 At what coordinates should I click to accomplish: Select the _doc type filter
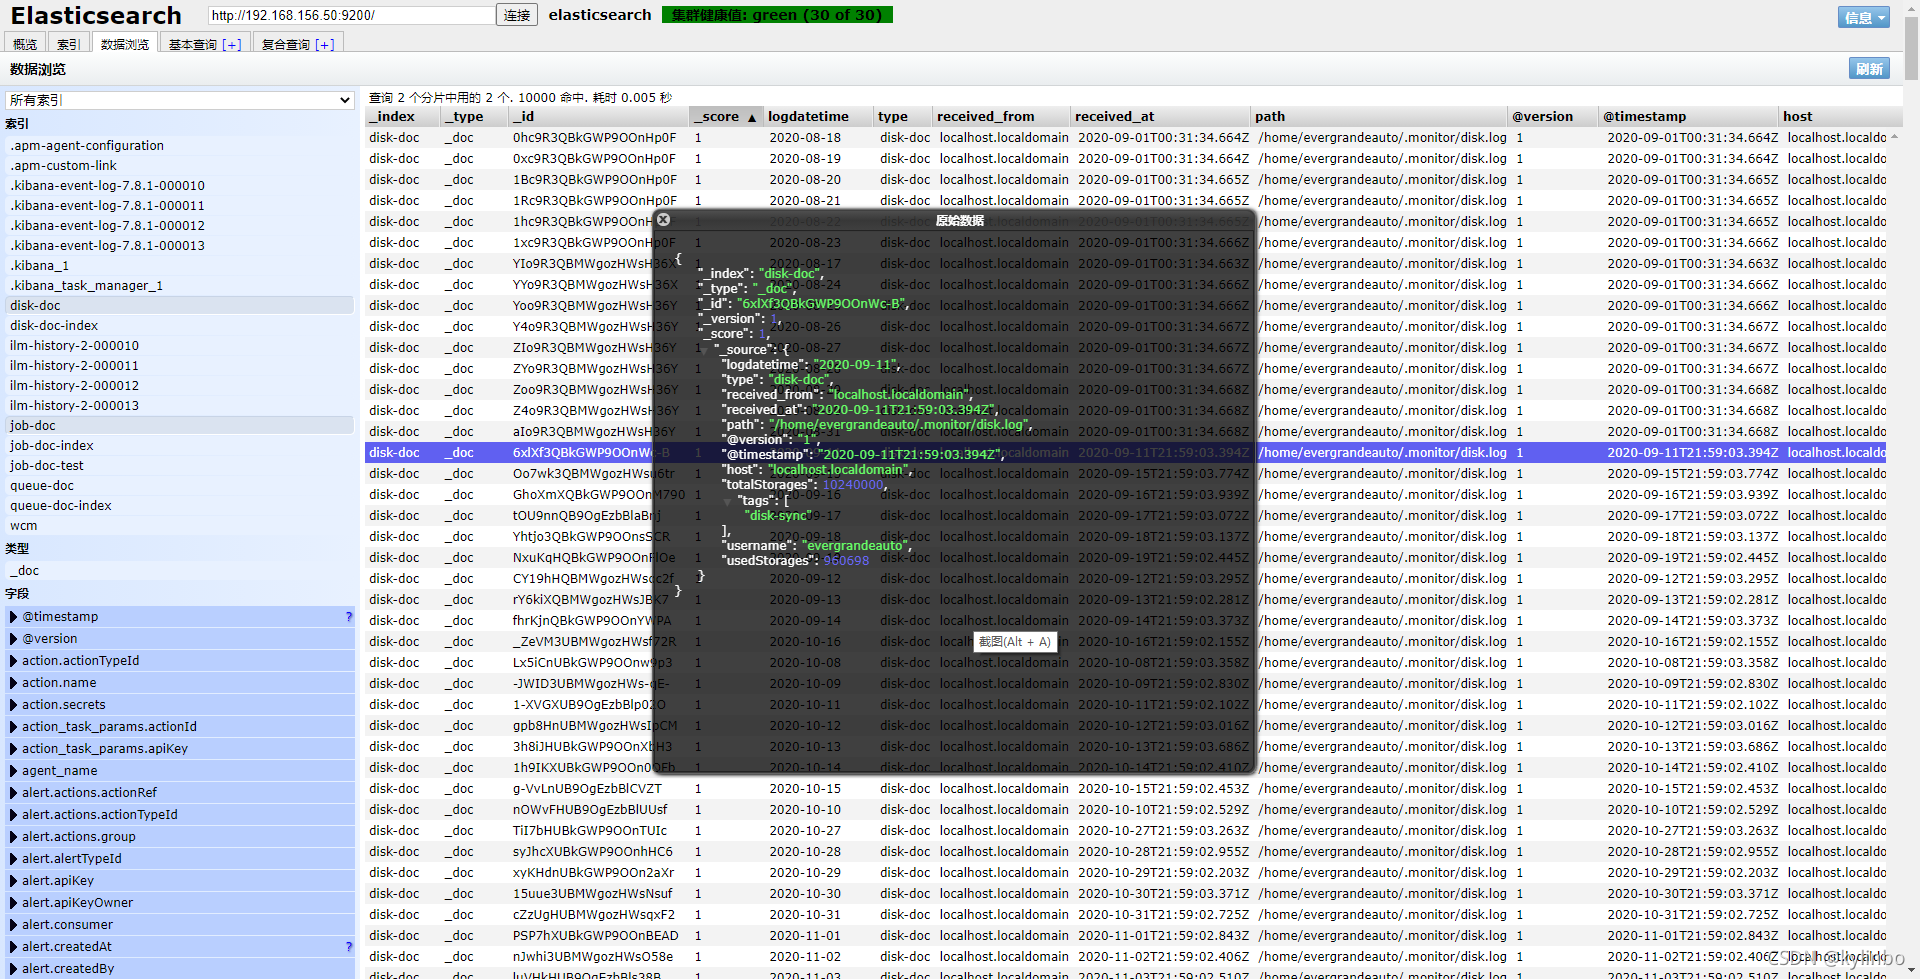[x=180, y=571]
